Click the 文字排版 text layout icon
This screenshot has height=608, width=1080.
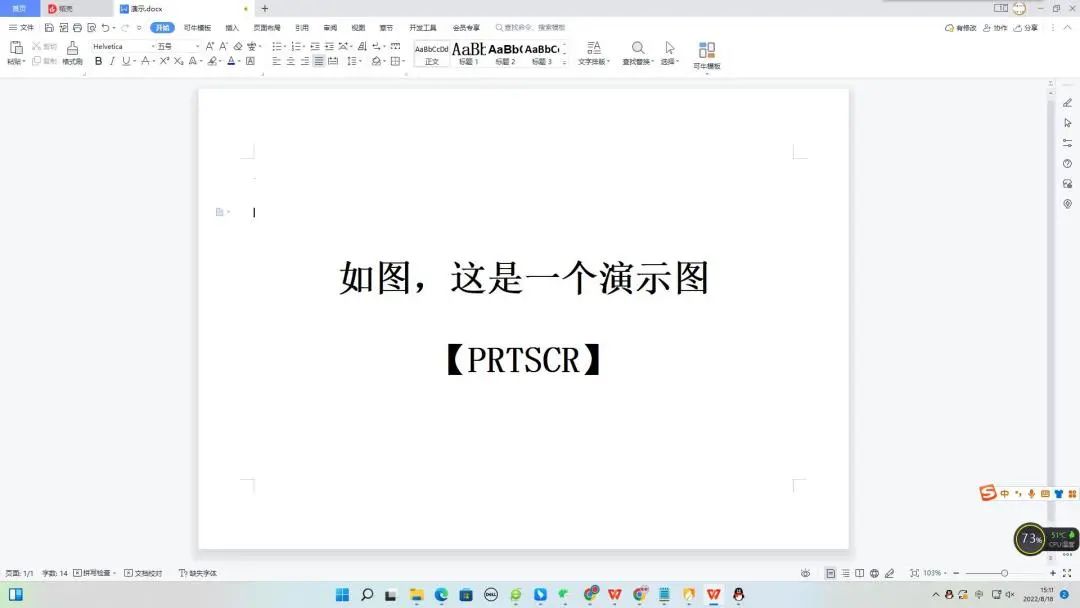point(594,52)
